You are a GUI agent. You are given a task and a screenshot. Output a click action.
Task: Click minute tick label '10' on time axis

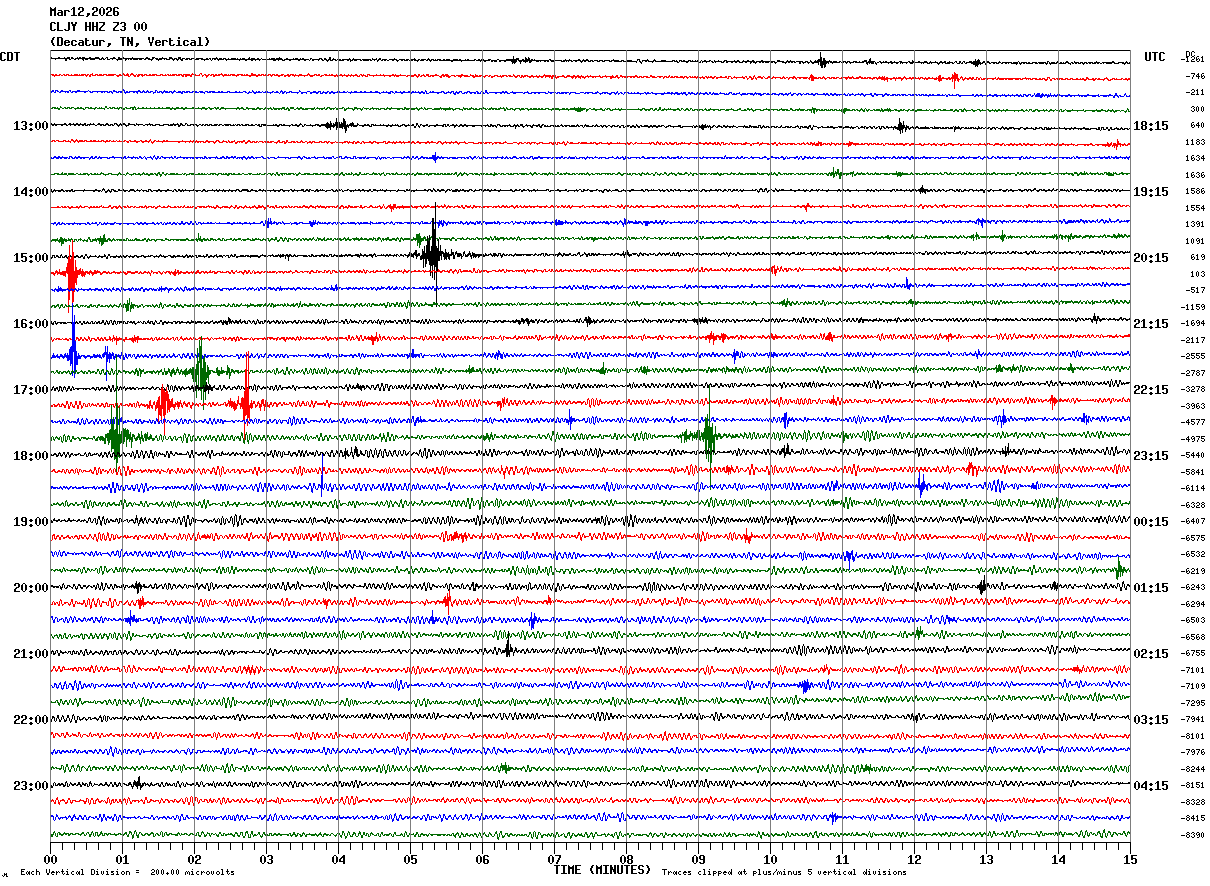[x=770, y=859]
